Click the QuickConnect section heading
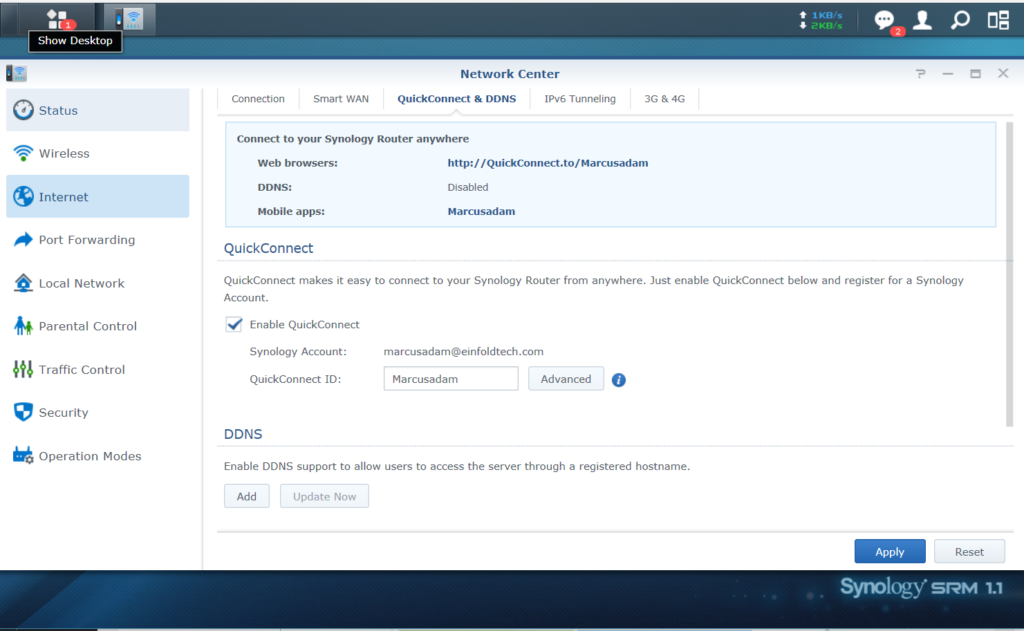The height and width of the screenshot is (631, 1024). (x=268, y=248)
